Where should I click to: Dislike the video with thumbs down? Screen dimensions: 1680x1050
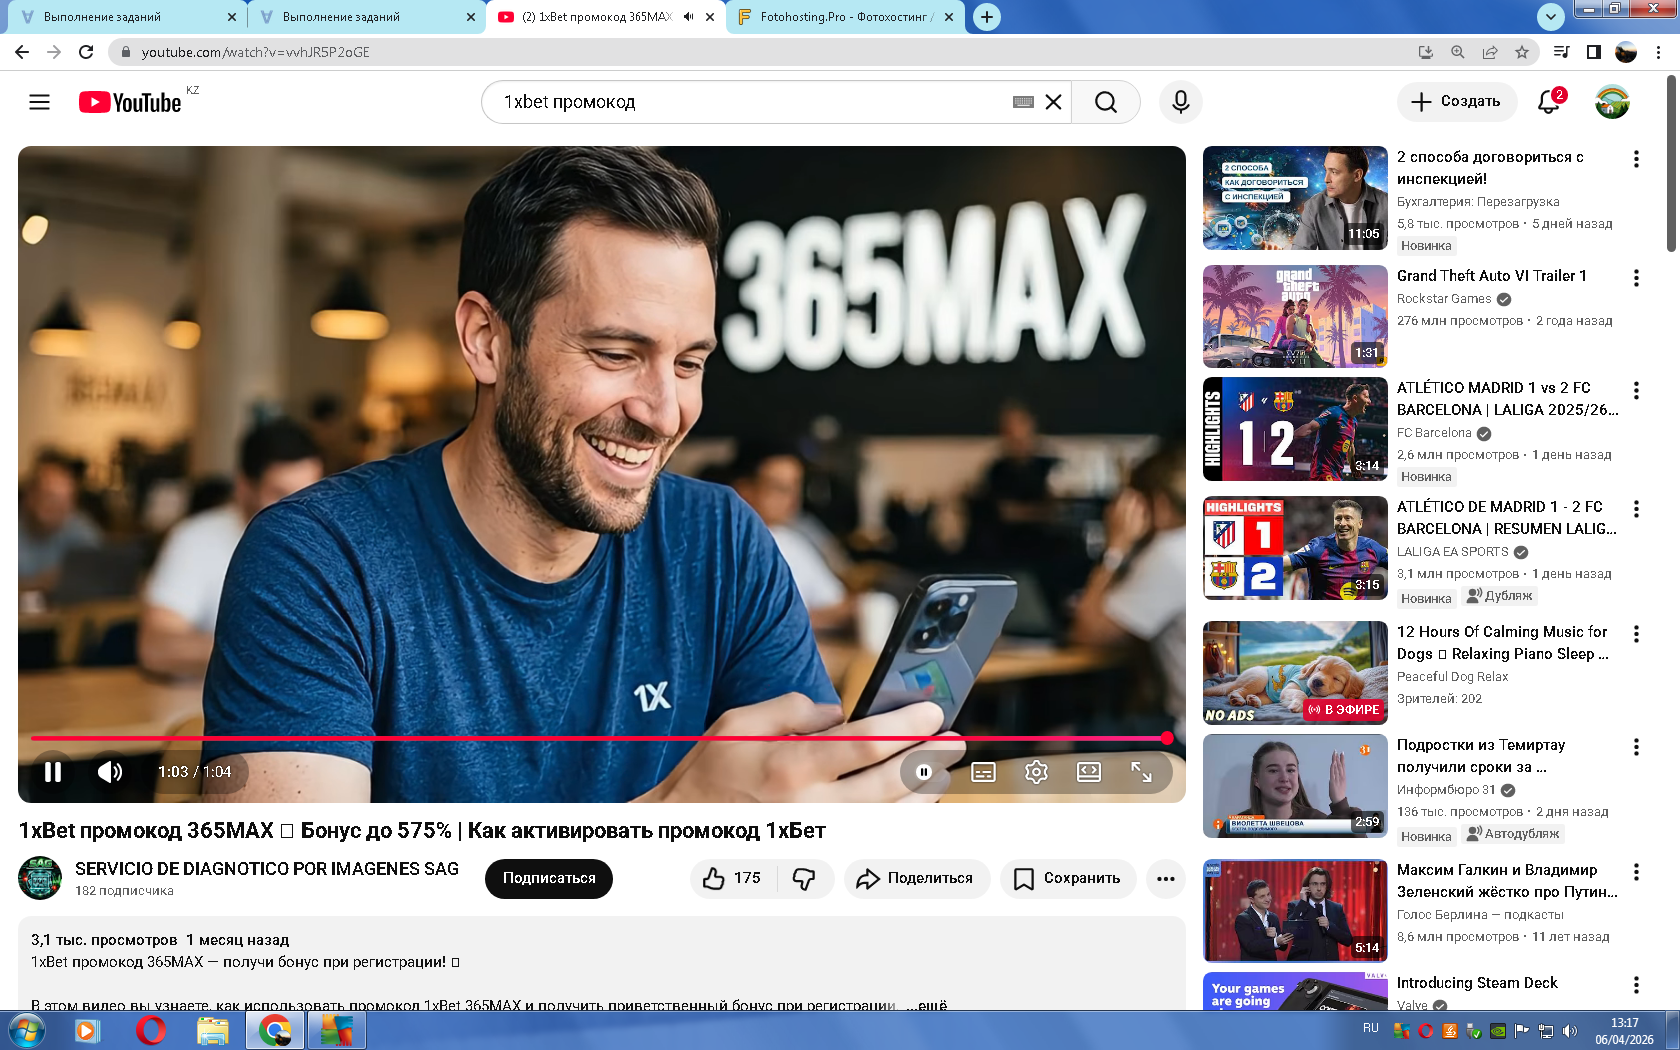click(x=804, y=879)
